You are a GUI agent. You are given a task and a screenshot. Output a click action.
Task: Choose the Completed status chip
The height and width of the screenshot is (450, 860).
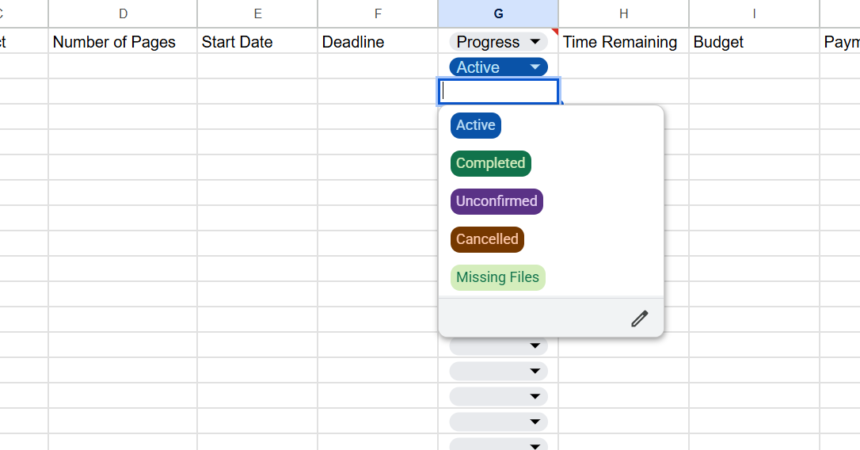(x=490, y=163)
